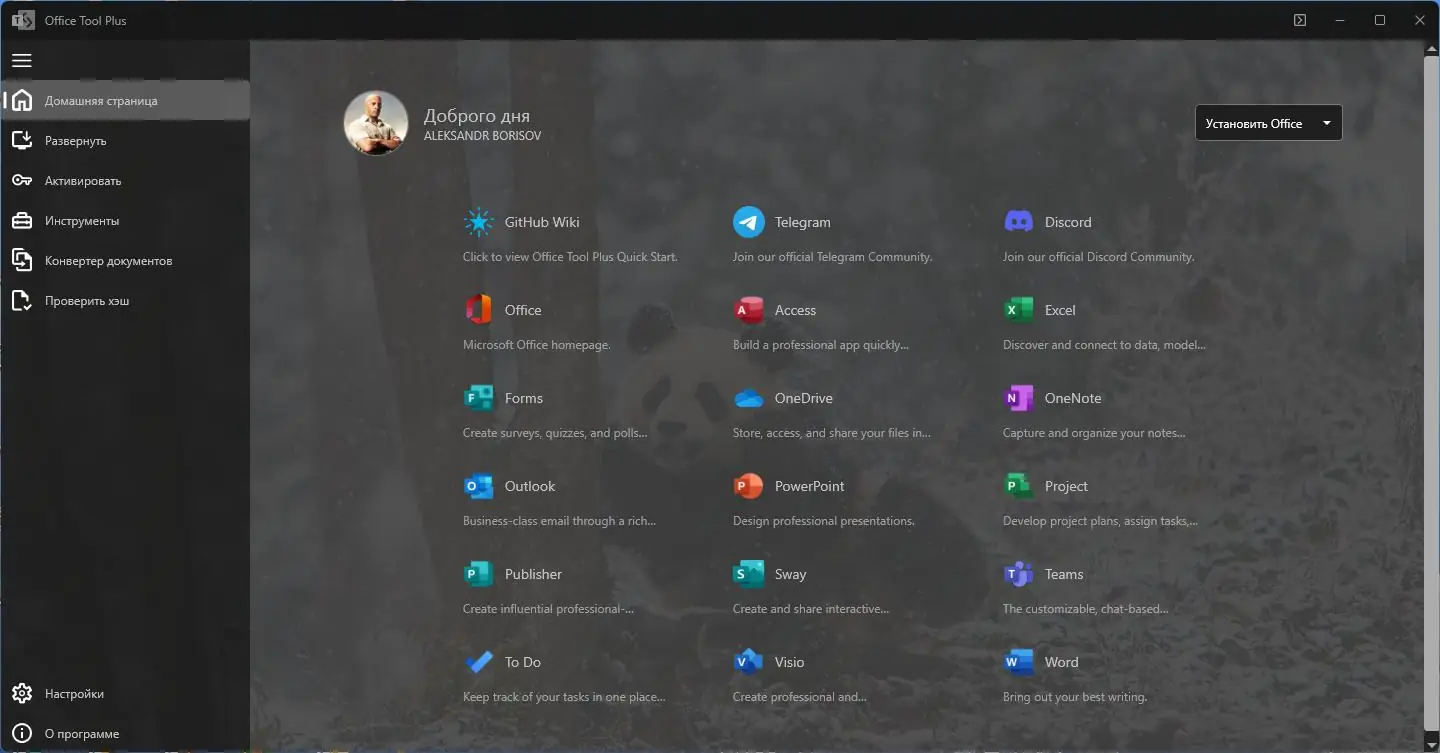Open the Развернуть section

point(125,140)
